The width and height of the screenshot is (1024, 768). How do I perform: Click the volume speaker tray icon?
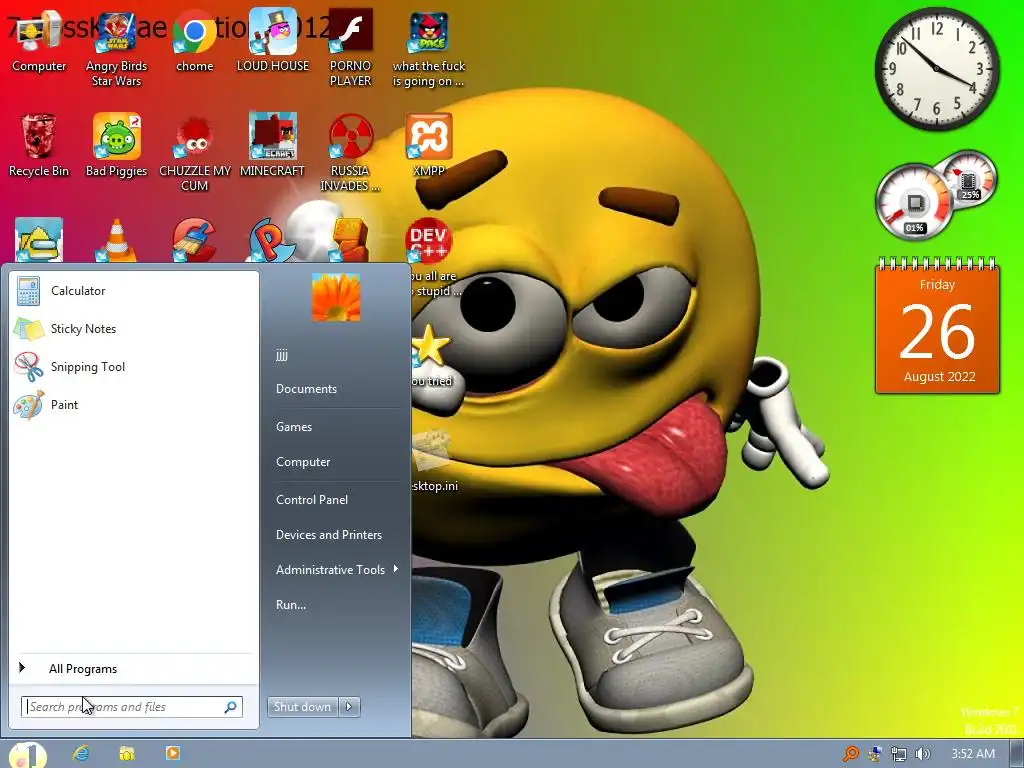[x=922, y=754]
